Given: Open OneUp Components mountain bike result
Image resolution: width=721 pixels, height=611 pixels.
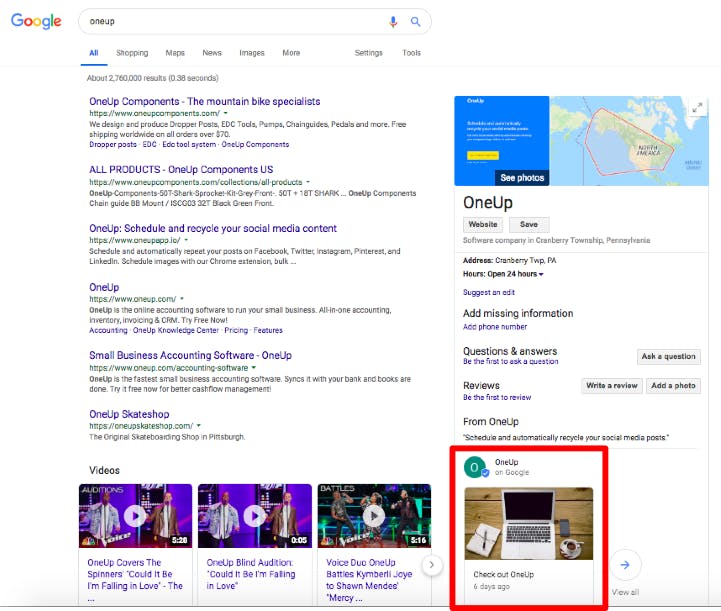Looking at the screenshot, I should point(205,102).
